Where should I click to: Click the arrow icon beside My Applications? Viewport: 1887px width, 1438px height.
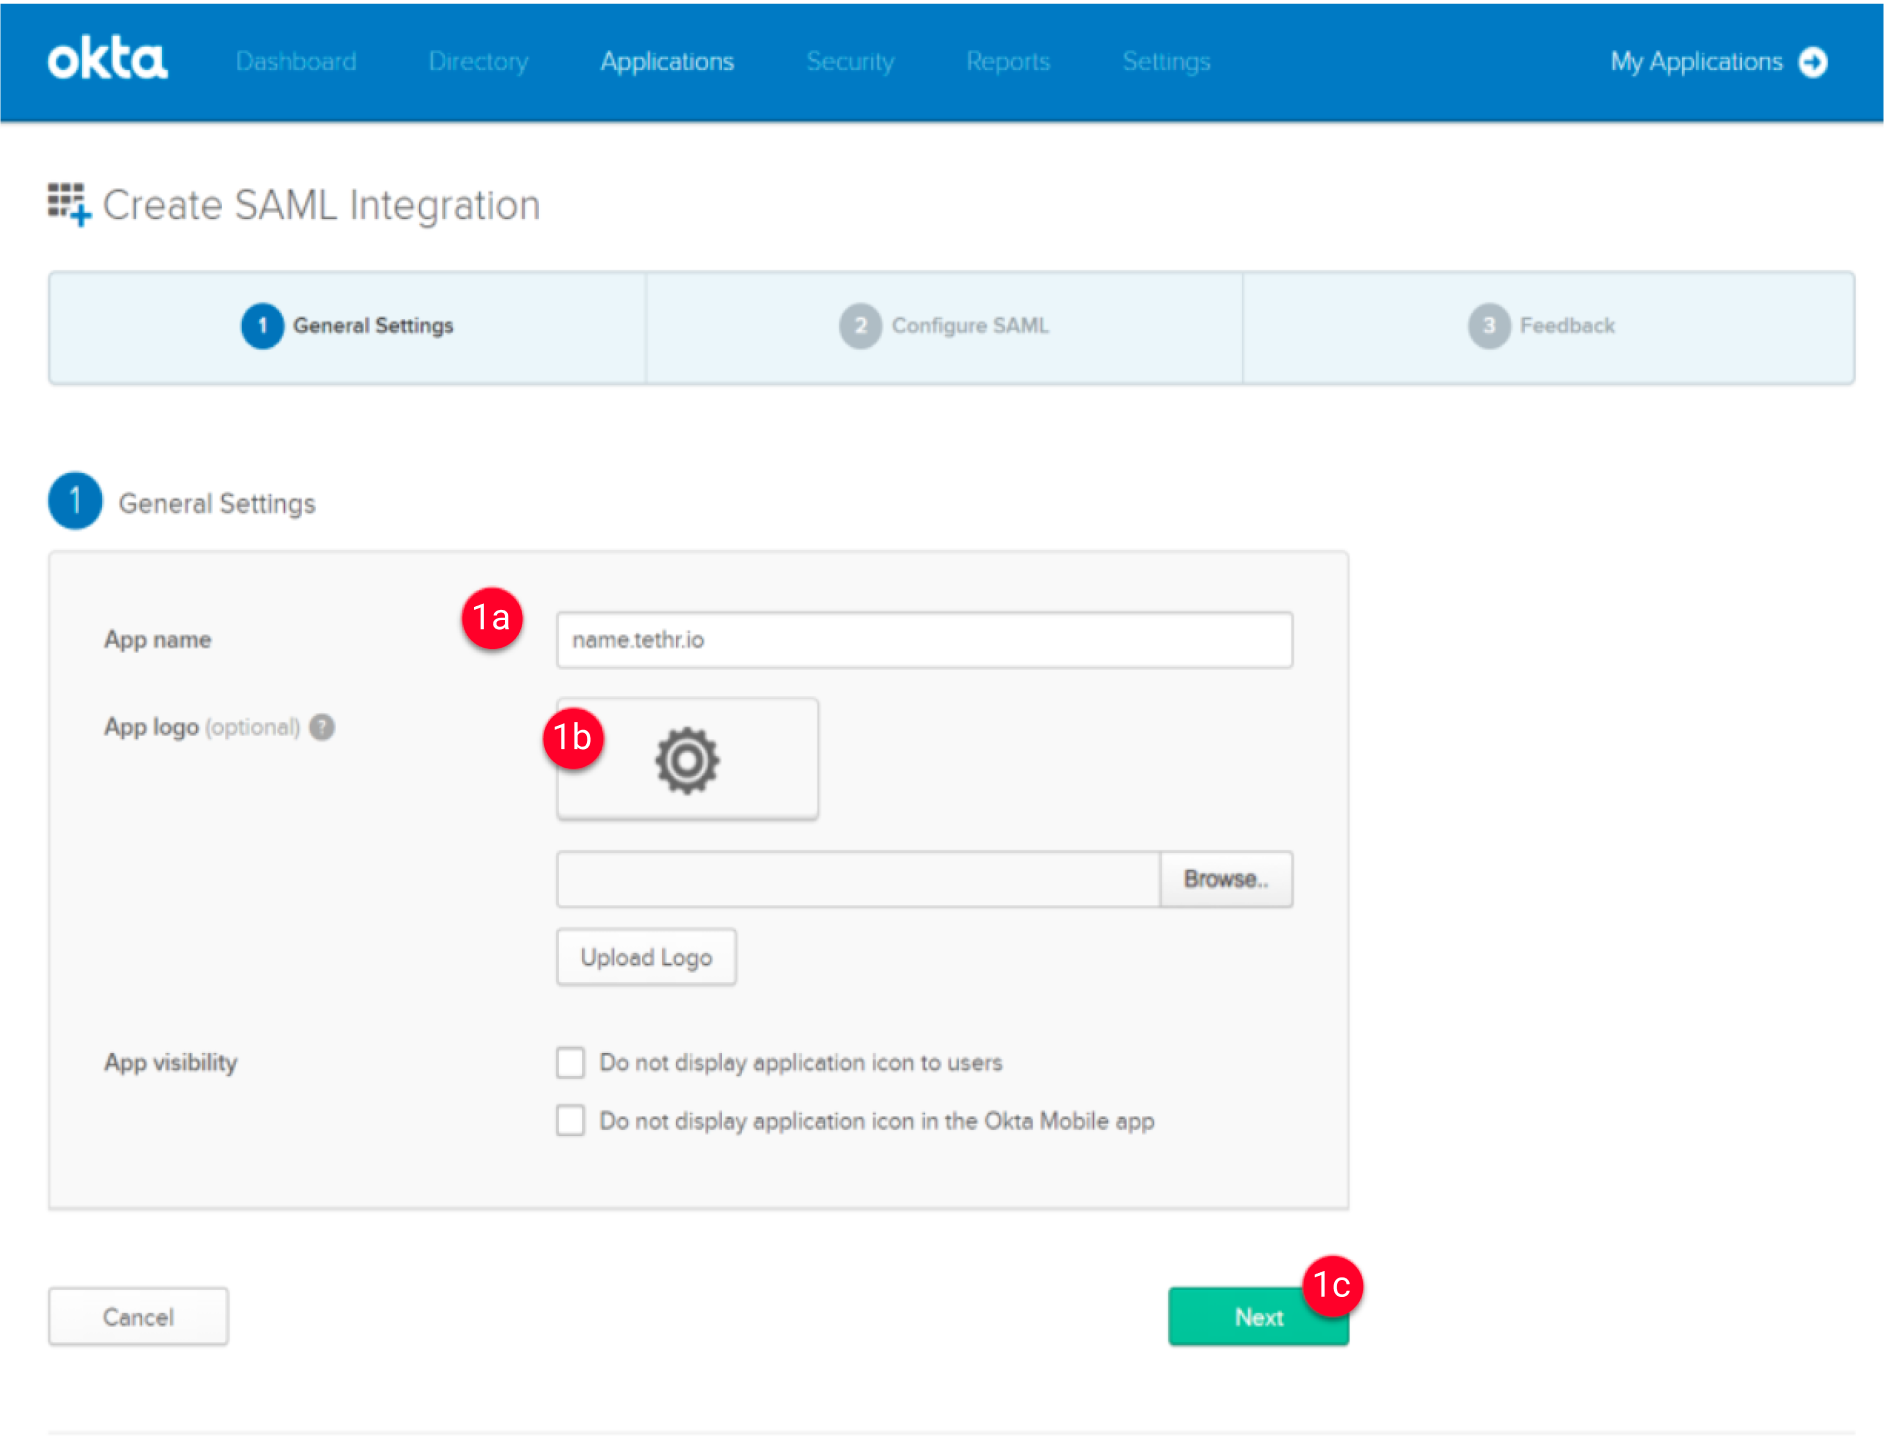tap(1812, 61)
